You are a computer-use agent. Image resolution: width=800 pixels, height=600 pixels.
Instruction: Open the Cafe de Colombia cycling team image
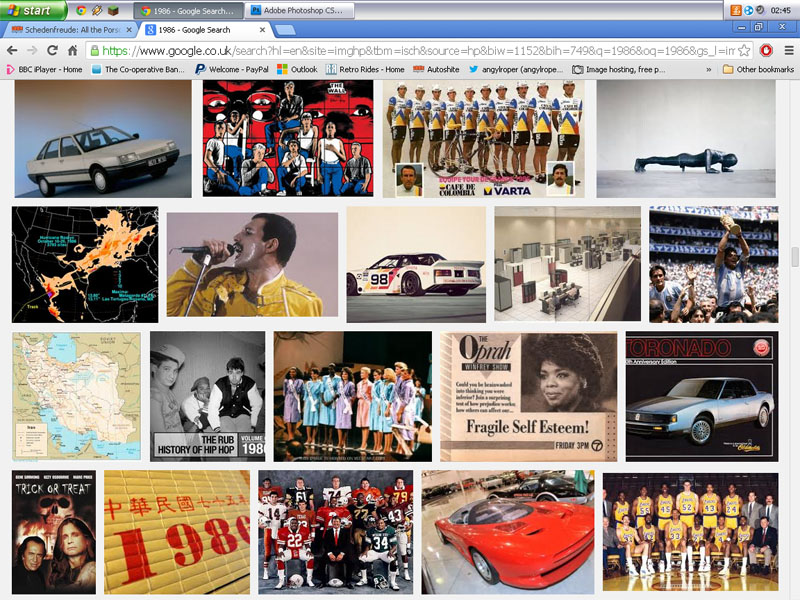484,139
